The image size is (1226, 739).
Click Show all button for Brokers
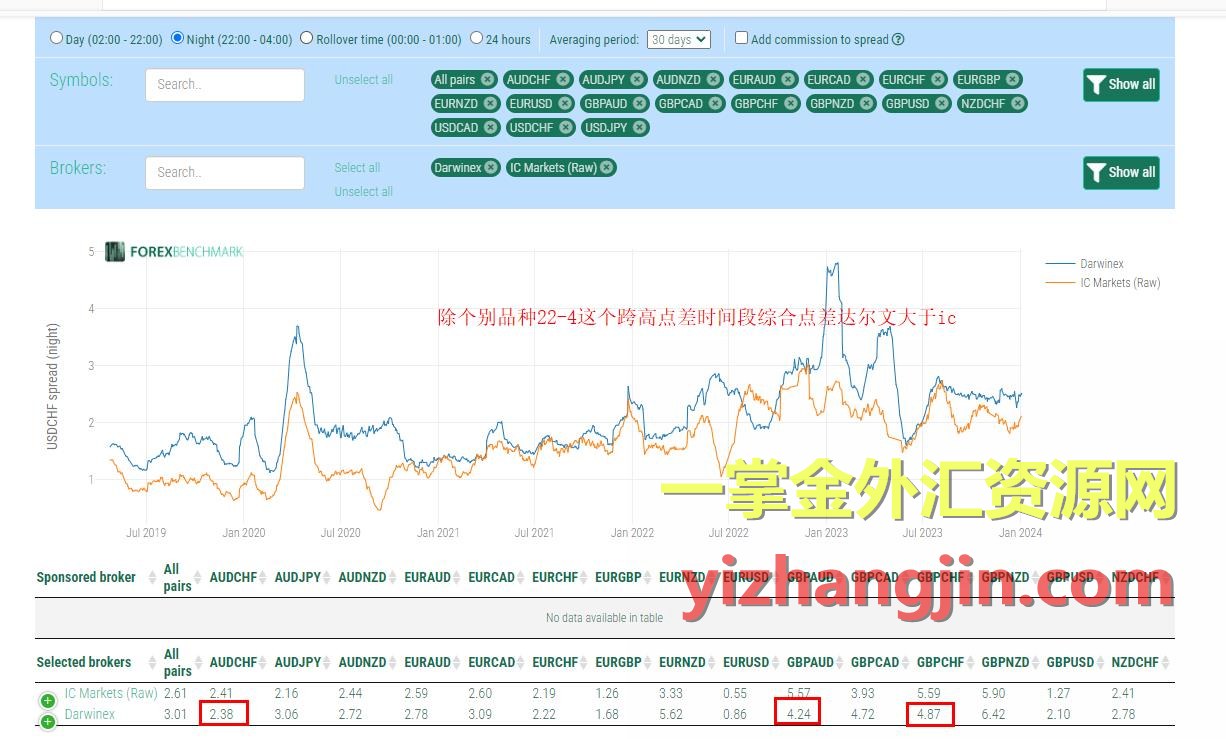(1121, 172)
